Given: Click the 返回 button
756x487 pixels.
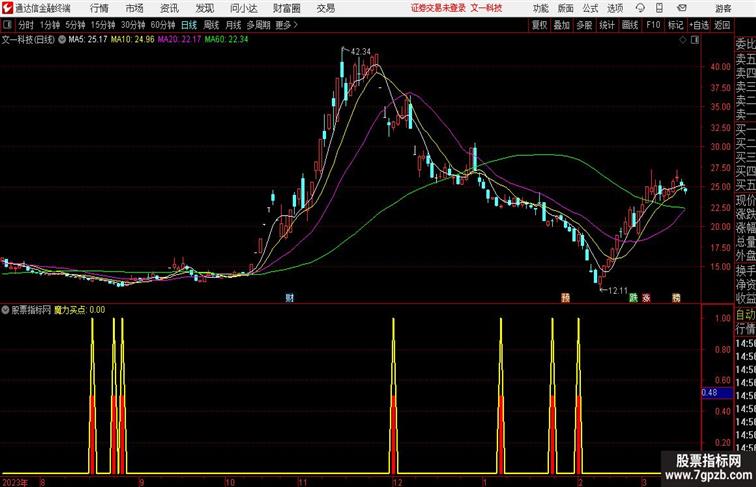Looking at the screenshot, I should (x=722, y=25).
